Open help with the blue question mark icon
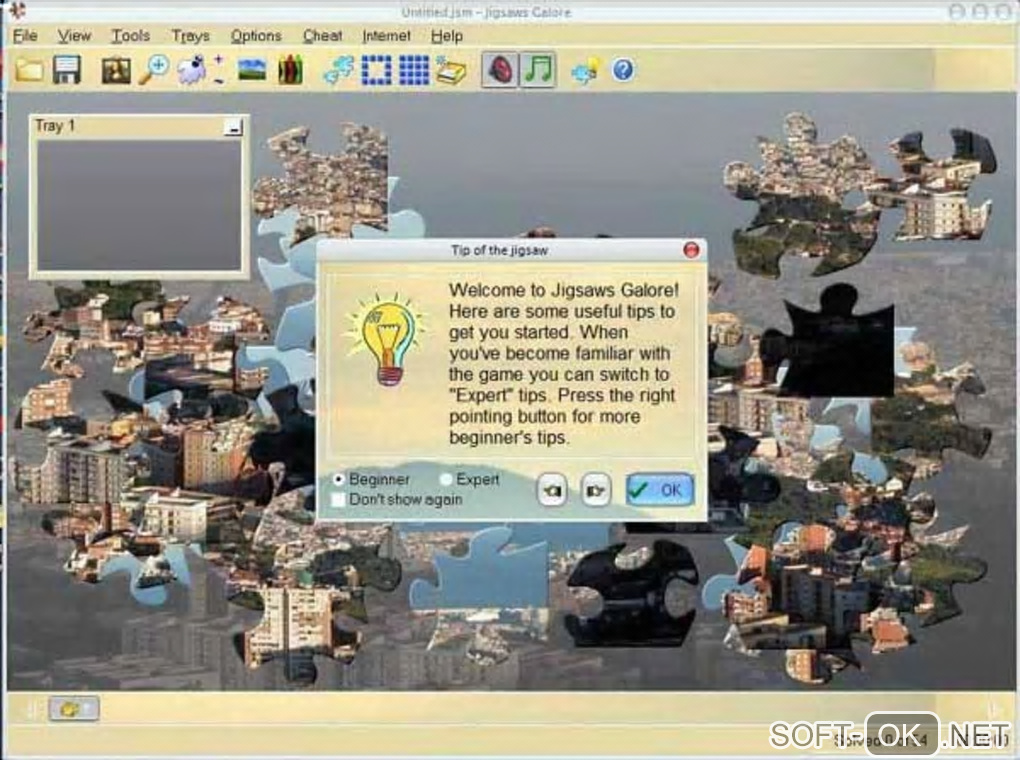1020x760 pixels. (623, 70)
